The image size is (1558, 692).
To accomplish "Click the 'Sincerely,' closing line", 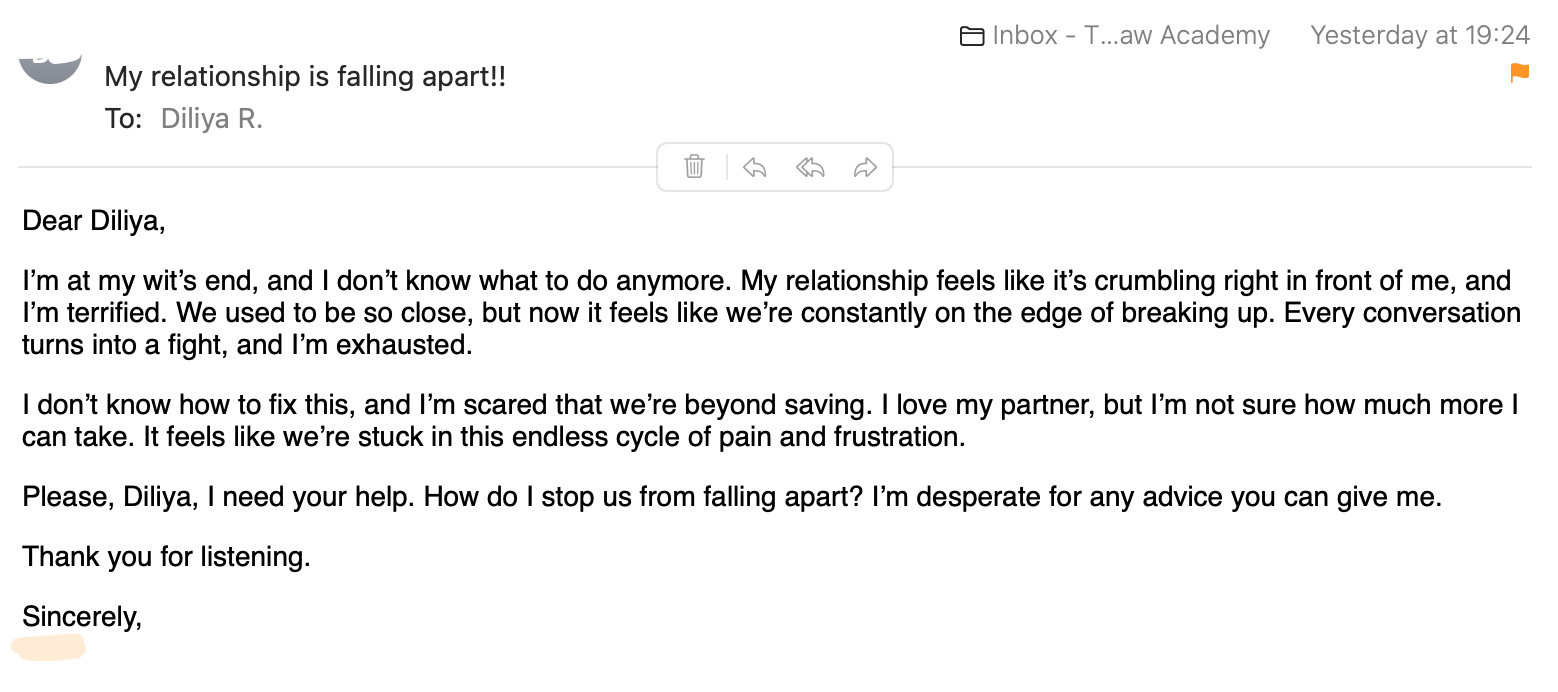I will 82,617.
